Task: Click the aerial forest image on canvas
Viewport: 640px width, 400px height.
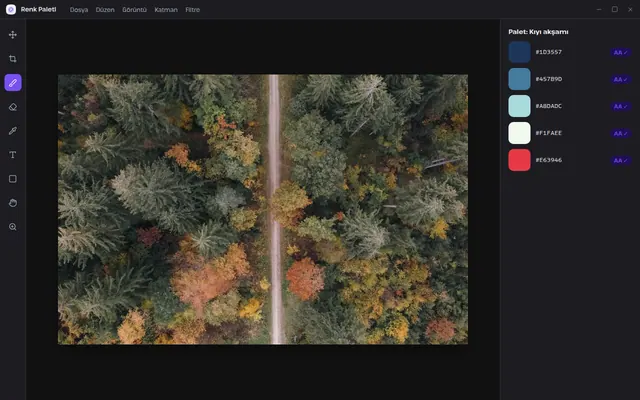Action: (x=263, y=209)
